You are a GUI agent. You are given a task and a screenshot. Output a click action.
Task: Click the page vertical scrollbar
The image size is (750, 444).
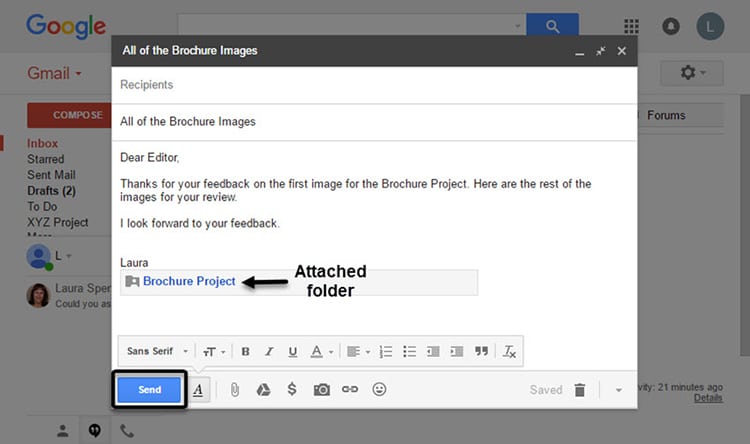(x=745, y=225)
